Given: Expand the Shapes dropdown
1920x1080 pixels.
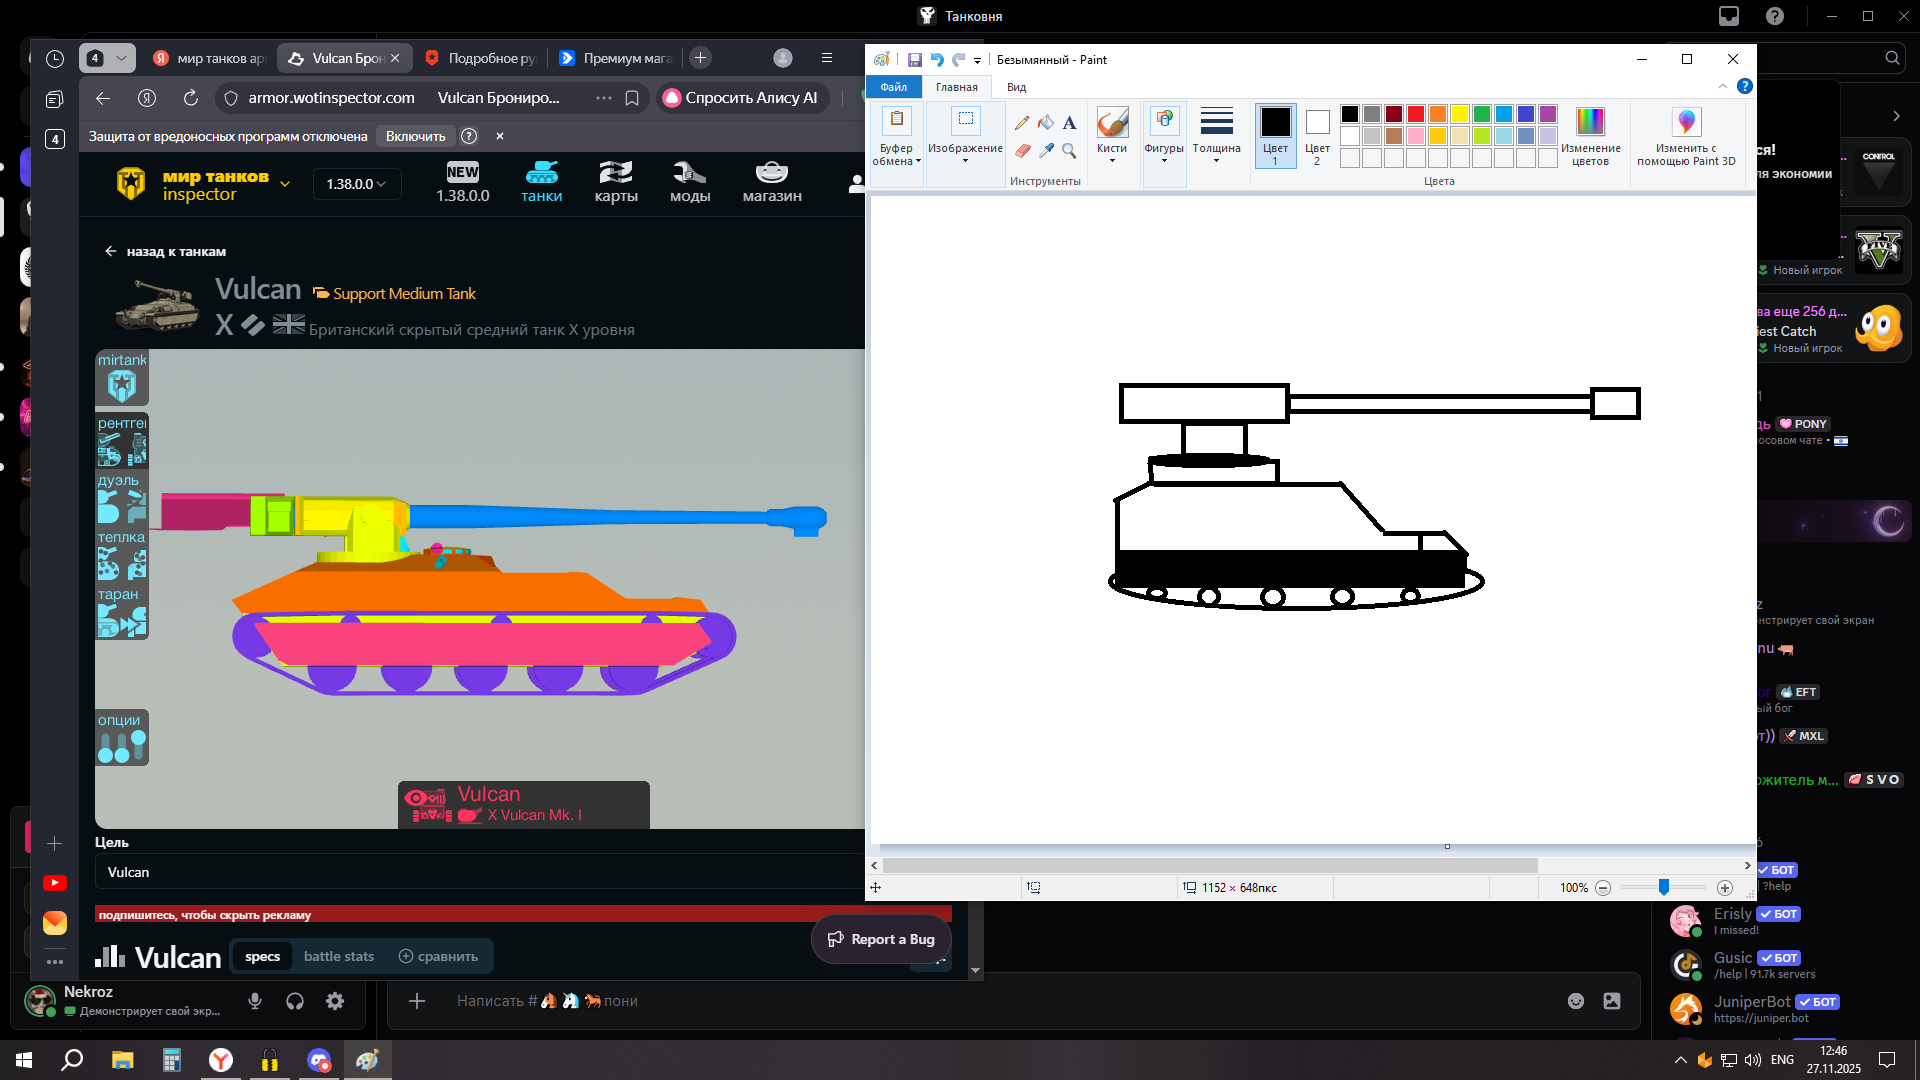Looking at the screenshot, I should (1164, 159).
